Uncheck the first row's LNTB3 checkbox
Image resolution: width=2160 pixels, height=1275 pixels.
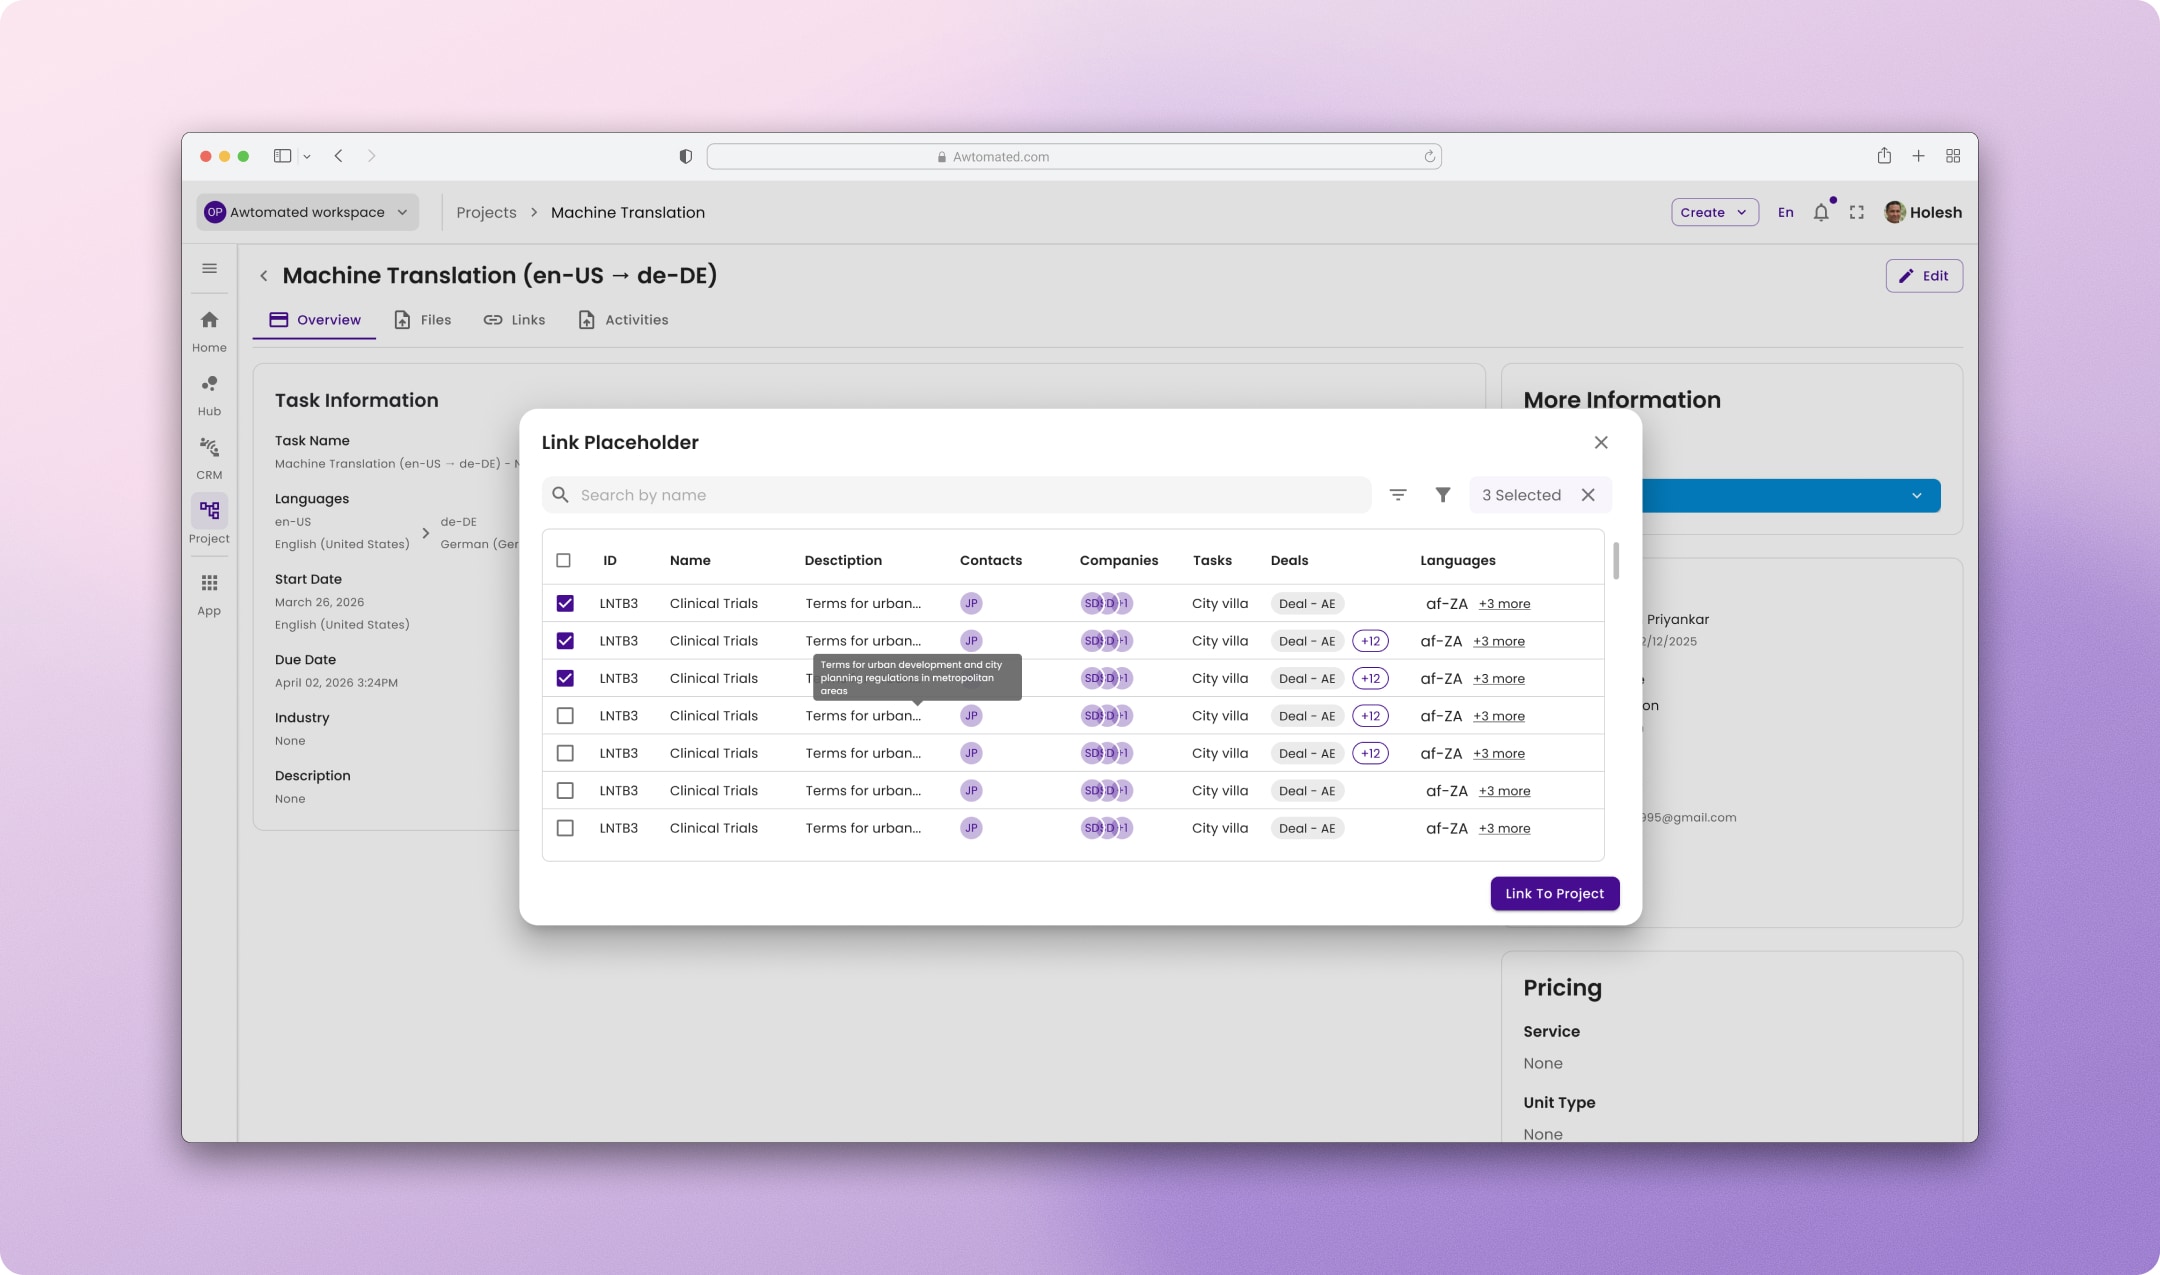click(x=565, y=603)
